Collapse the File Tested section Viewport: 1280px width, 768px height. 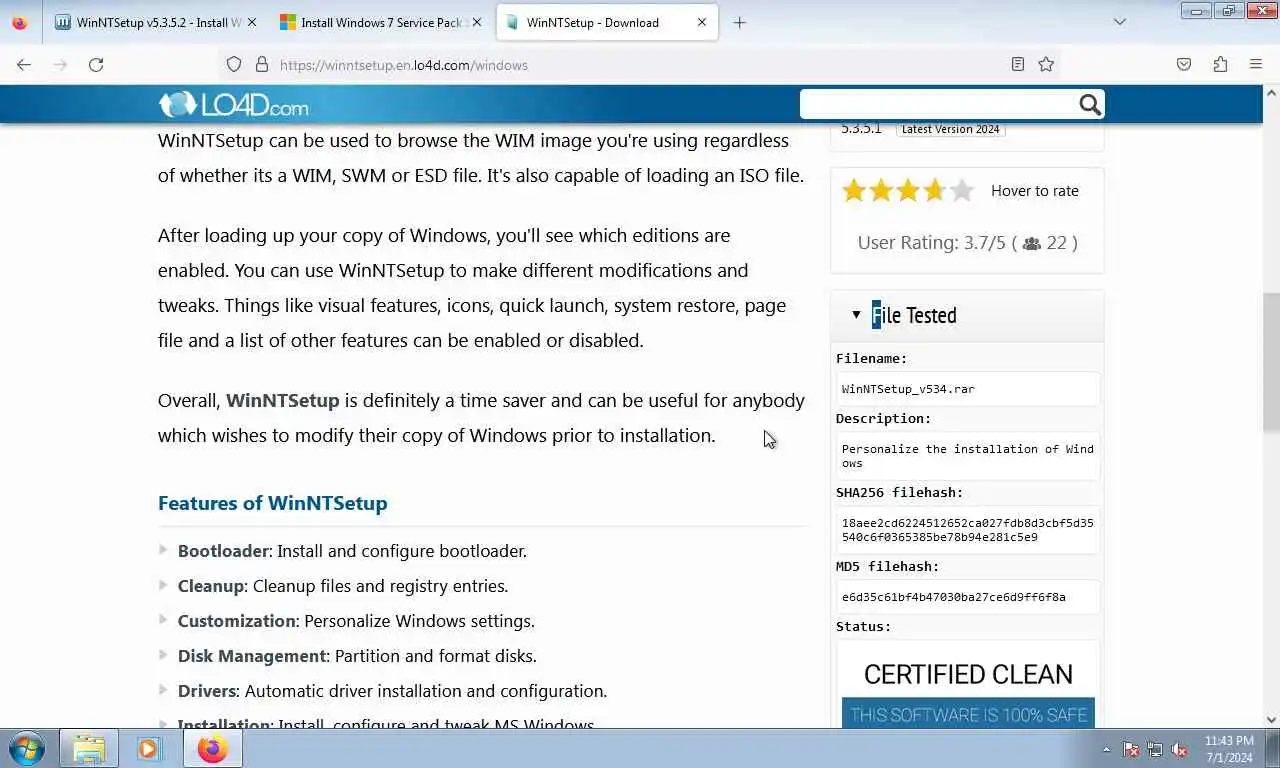[x=856, y=314]
